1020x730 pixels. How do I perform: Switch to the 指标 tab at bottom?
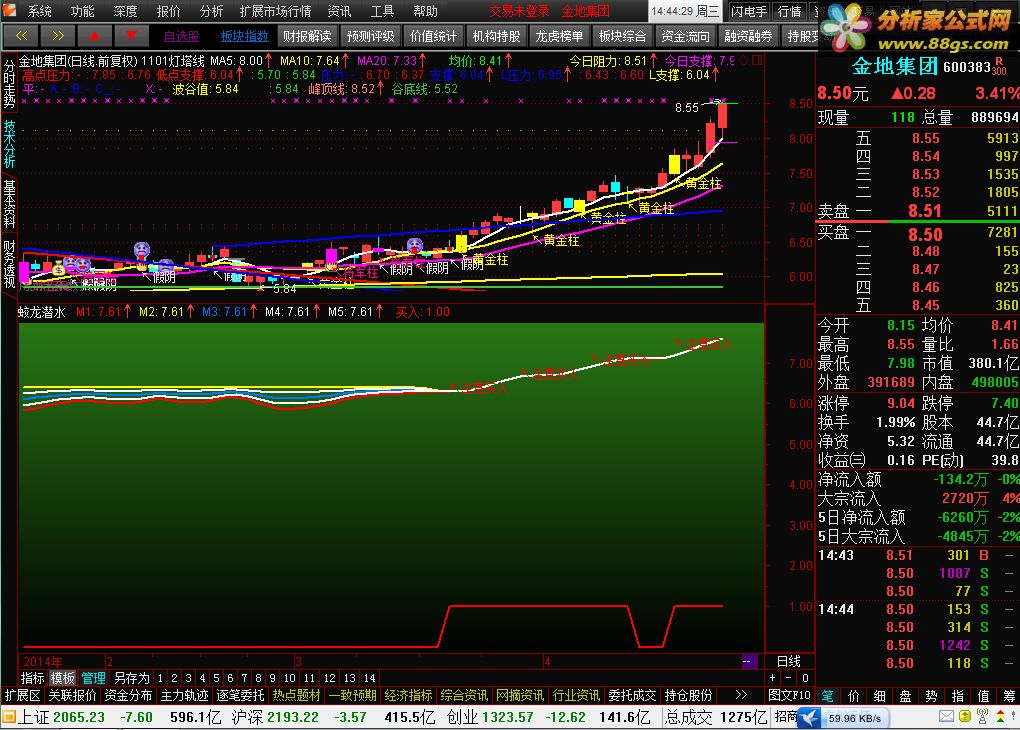(33, 678)
